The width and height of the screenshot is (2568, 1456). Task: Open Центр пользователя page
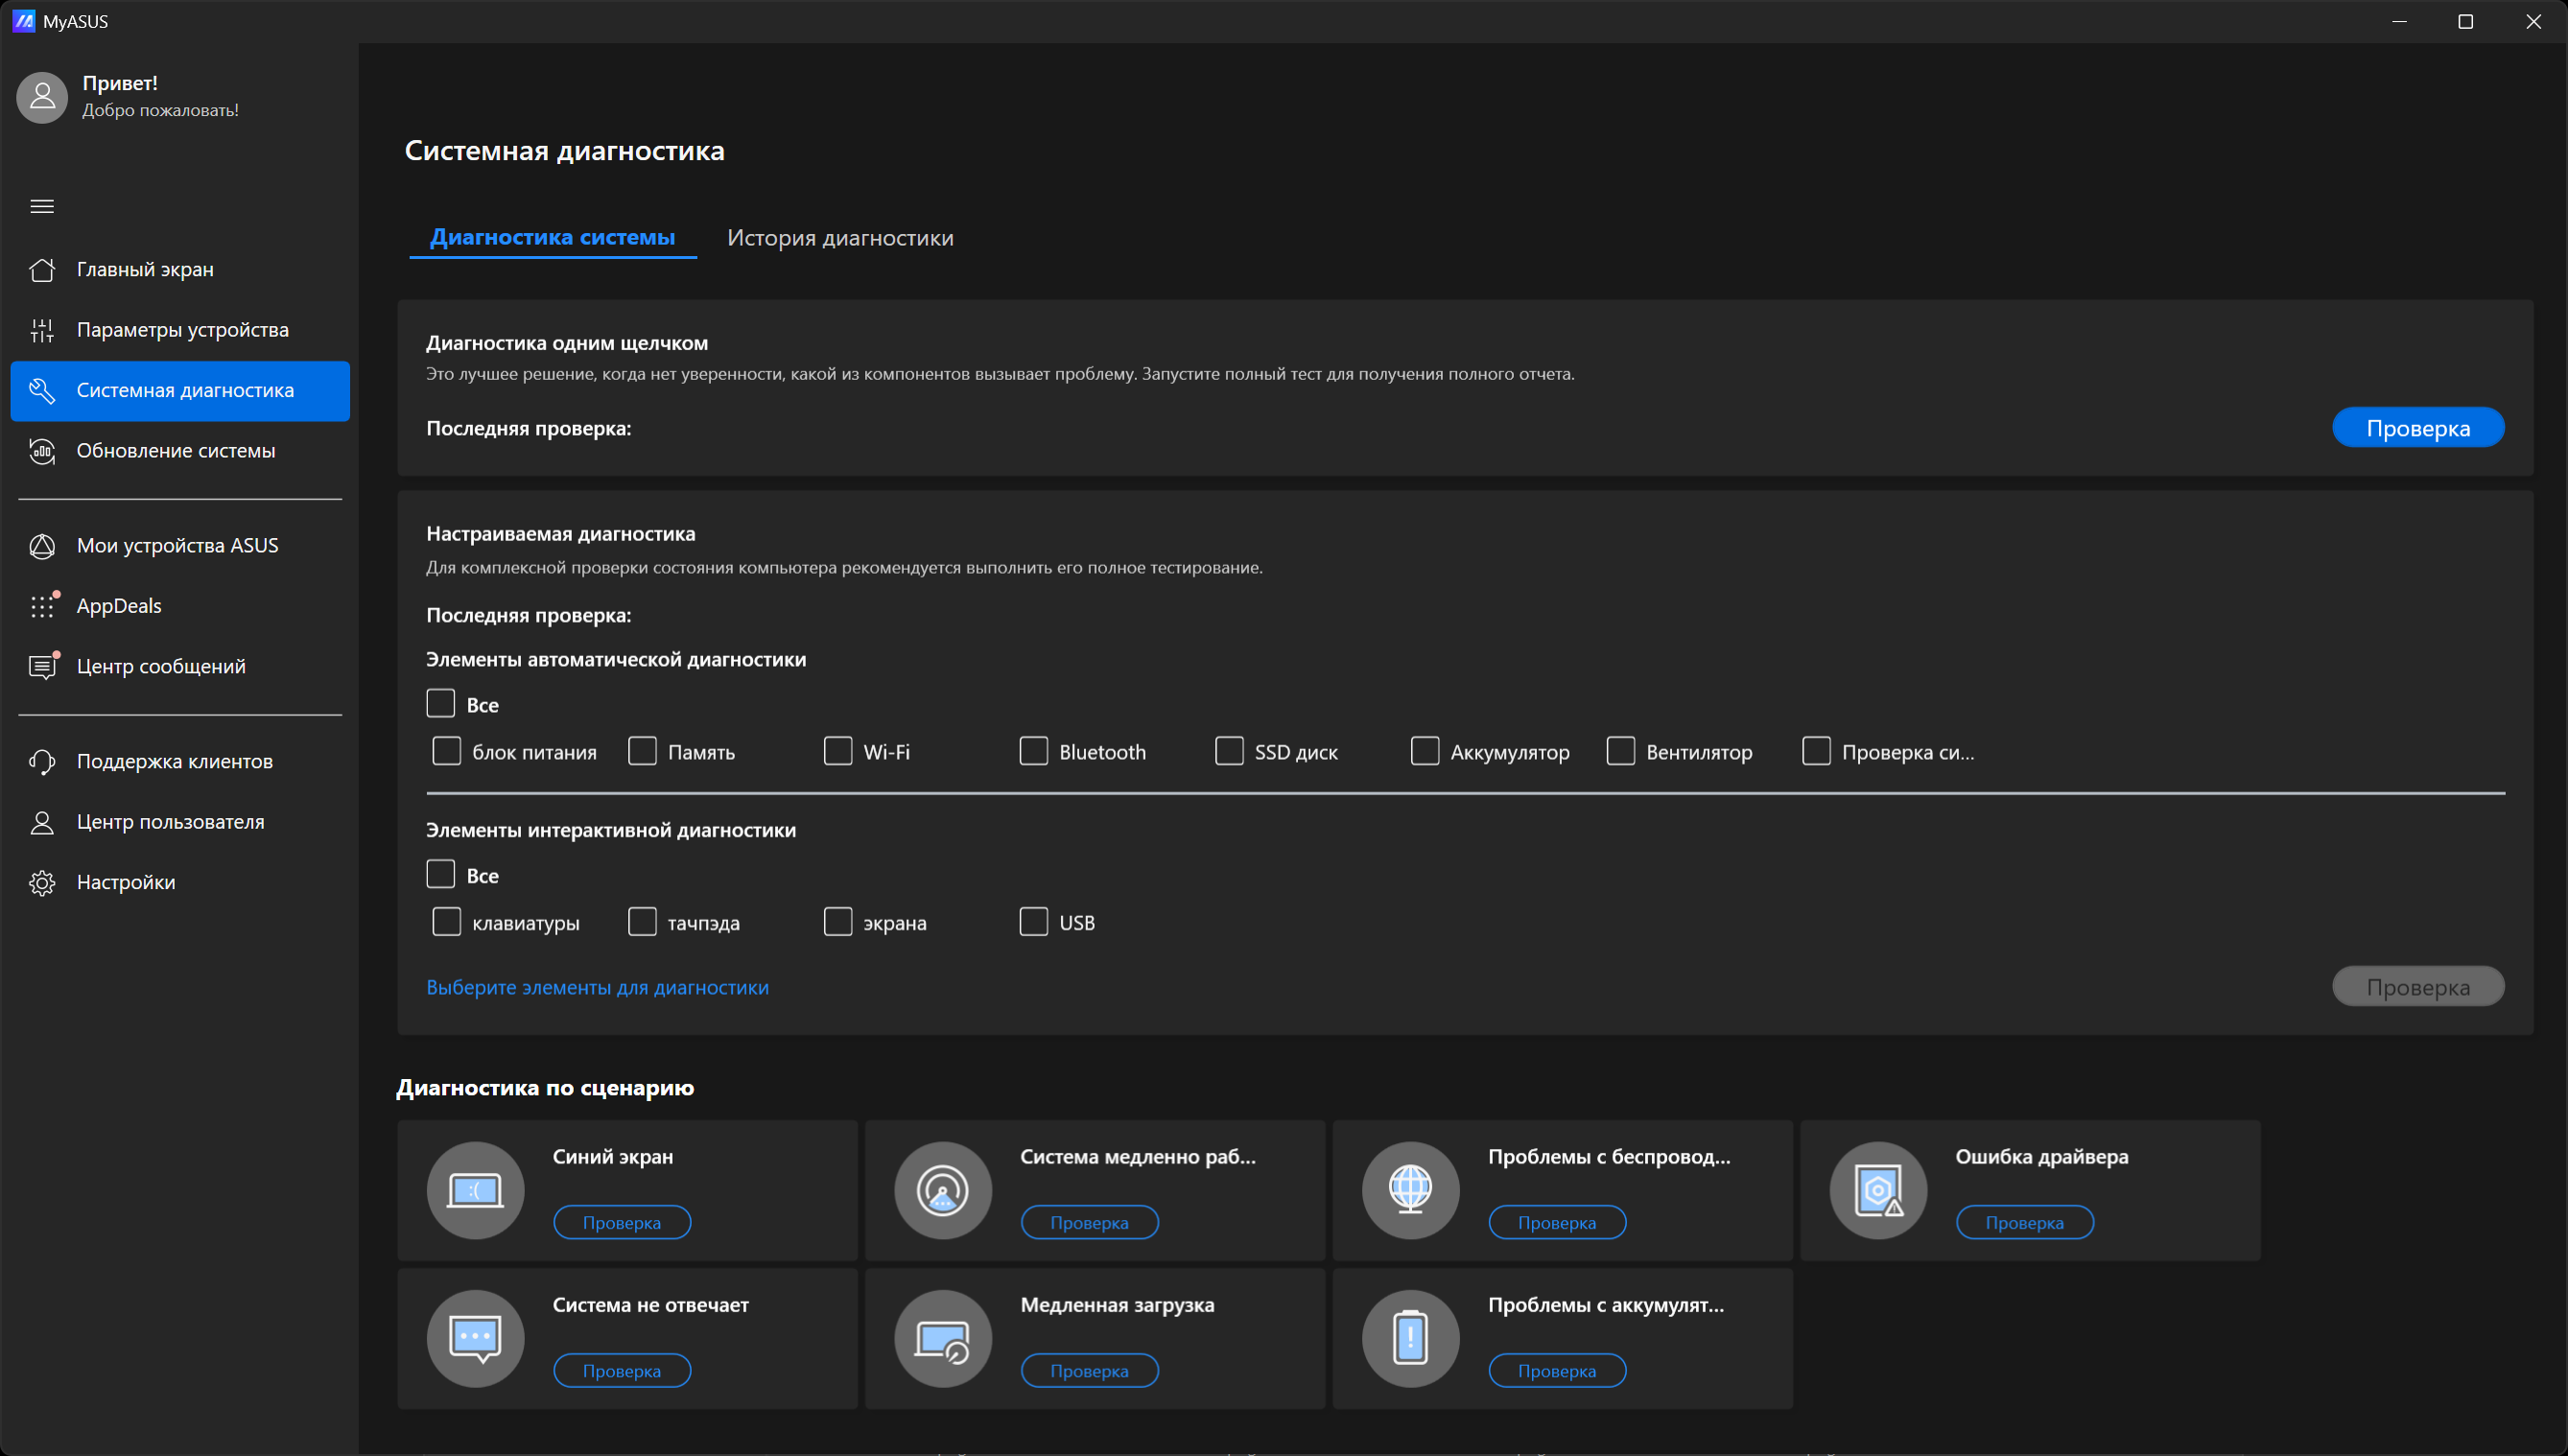[180, 822]
